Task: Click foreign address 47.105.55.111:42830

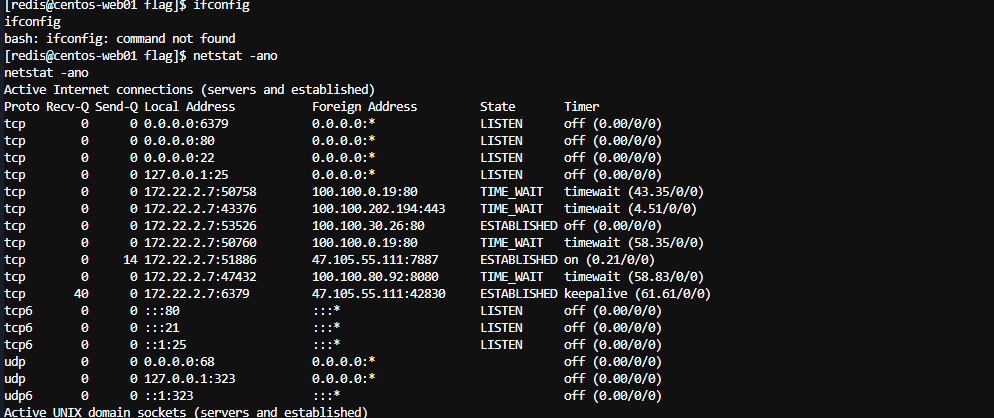Action: tap(378, 294)
